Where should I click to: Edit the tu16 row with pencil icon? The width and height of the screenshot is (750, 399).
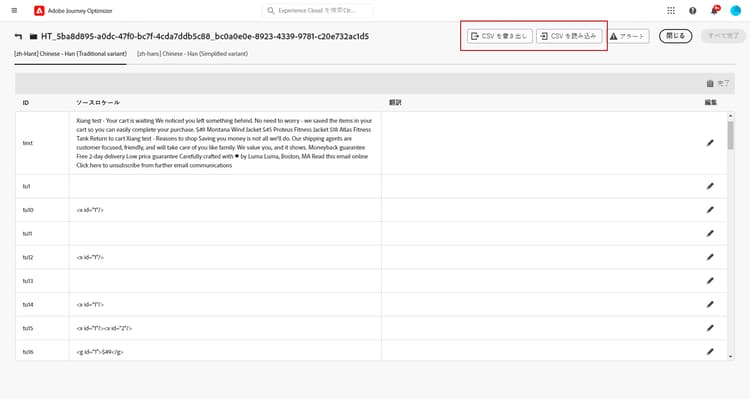(710, 352)
